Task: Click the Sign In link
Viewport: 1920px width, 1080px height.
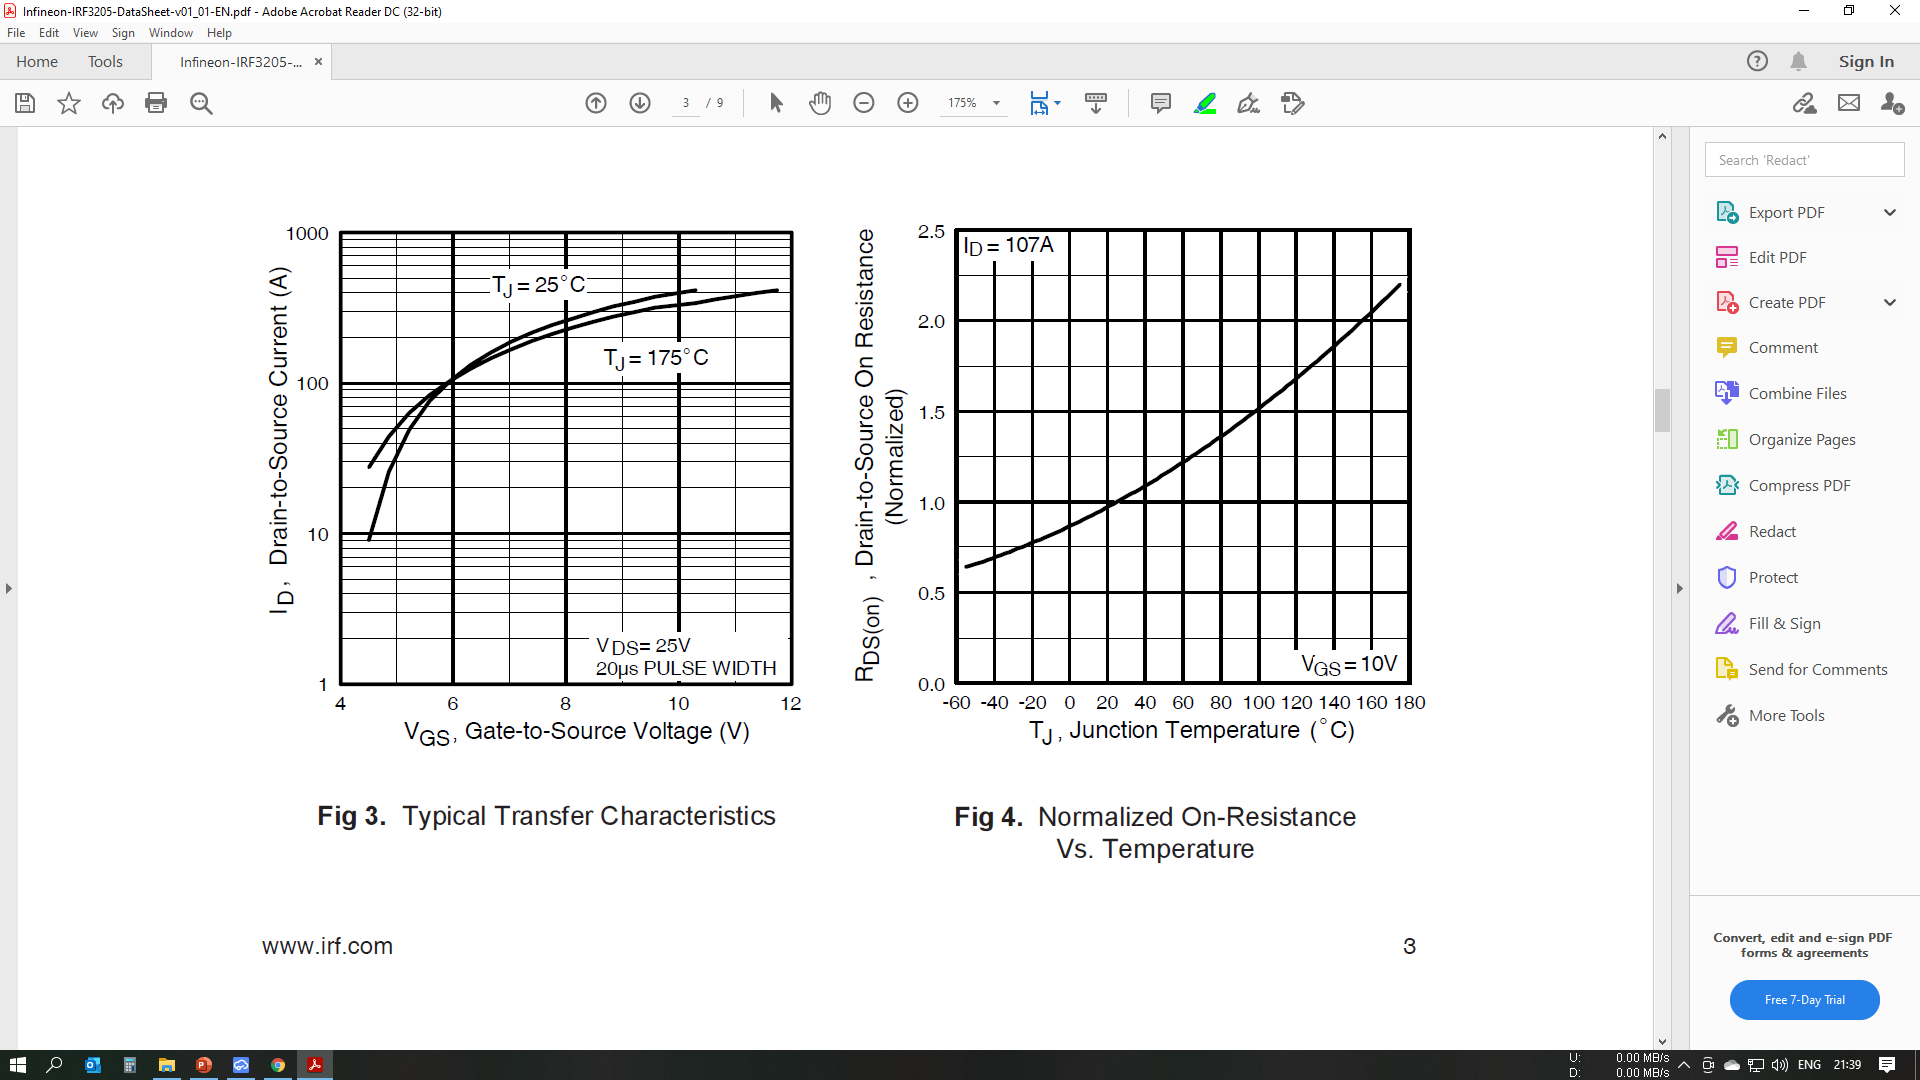Action: pyautogui.click(x=1866, y=62)
